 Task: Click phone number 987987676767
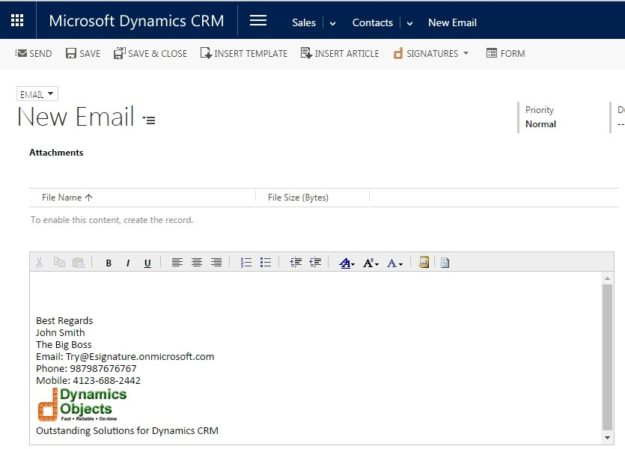point(103,368)
